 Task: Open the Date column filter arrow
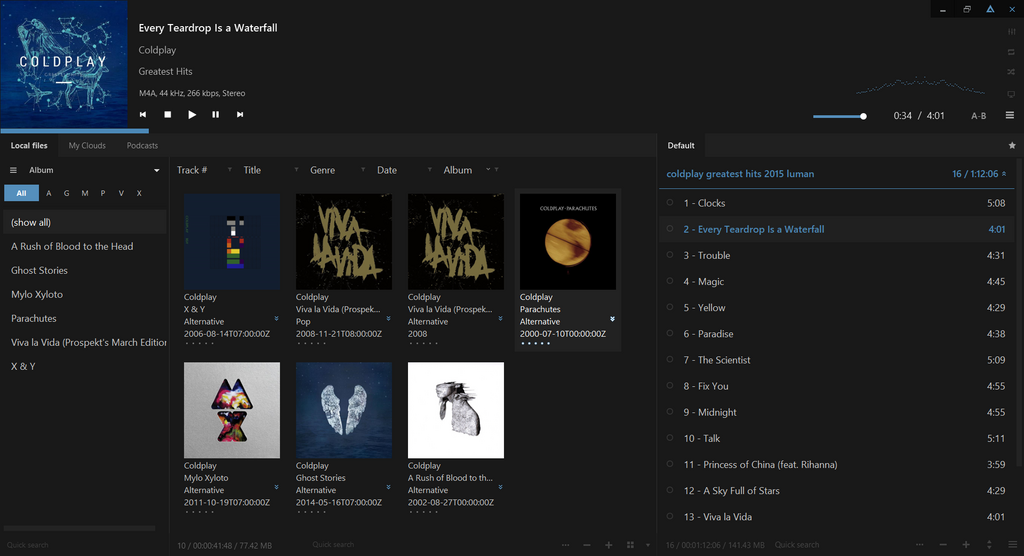click(429, 170)
